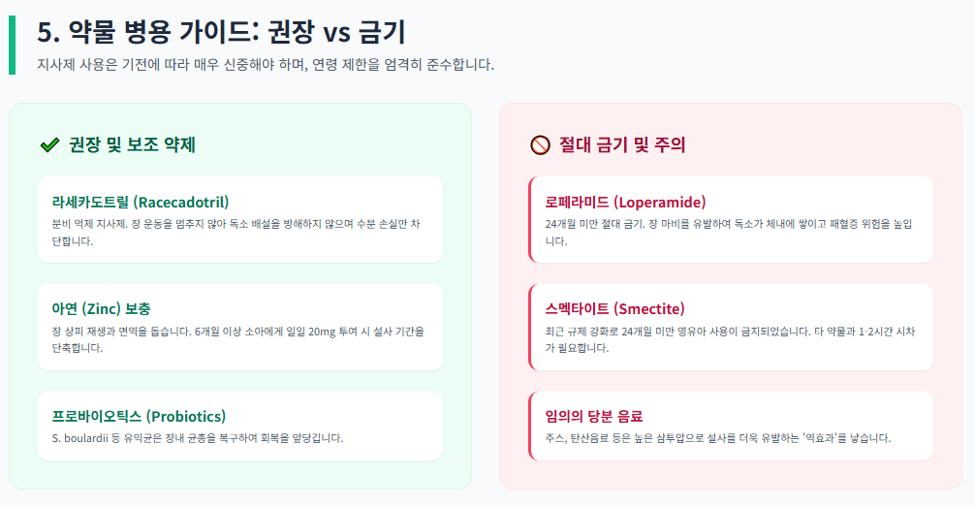975x507 pixels.
Task: Click the red prohibition icon
Action: point(540,145)
